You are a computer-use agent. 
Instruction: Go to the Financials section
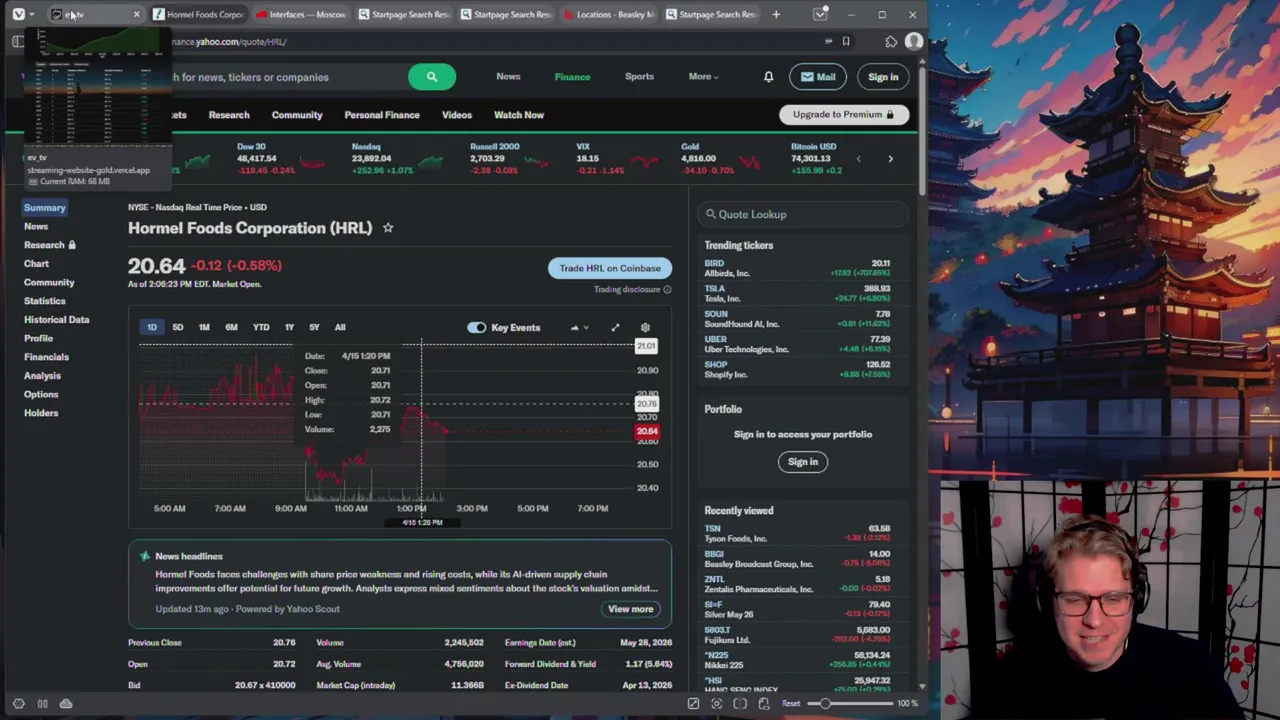pos(46,357)
